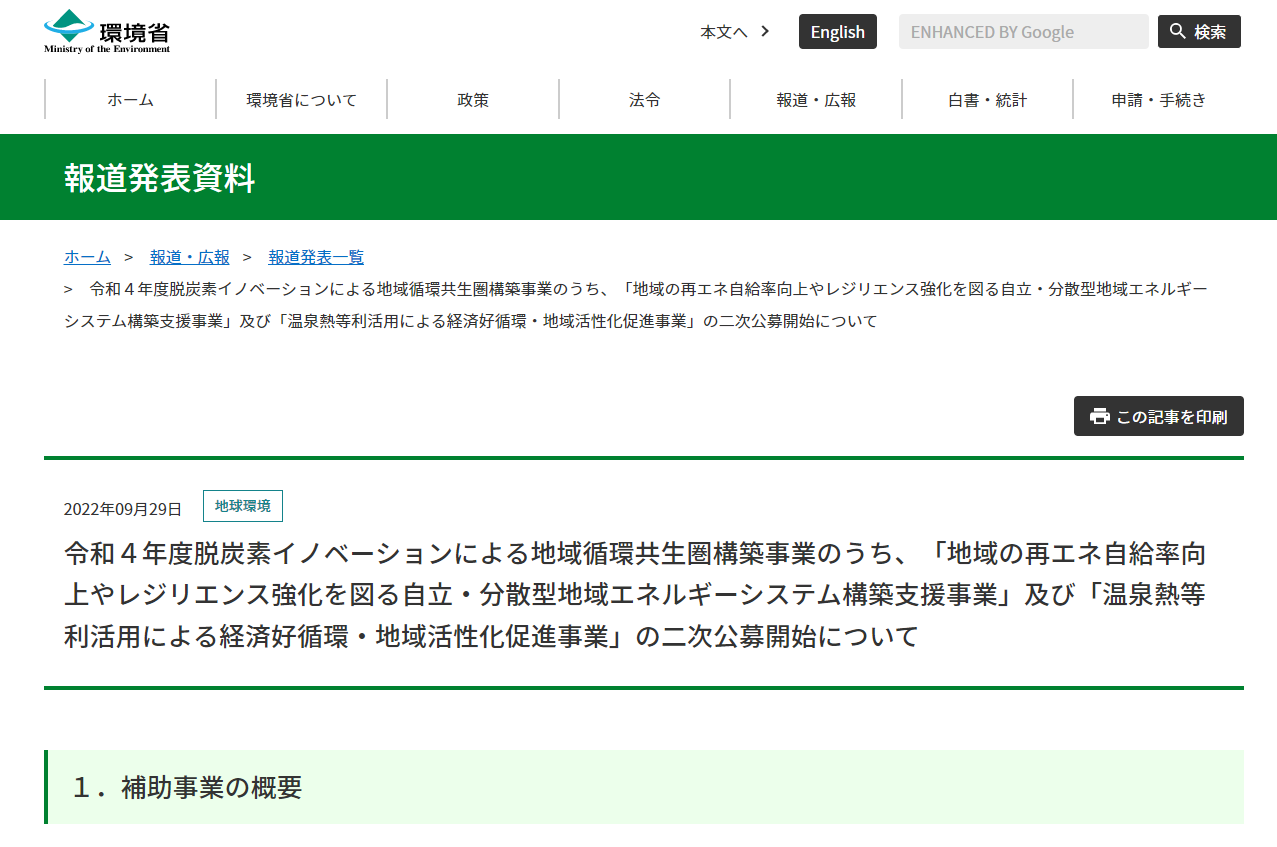
Task: Click the 1．補助事業の概要 section heading
Action: 187,787
